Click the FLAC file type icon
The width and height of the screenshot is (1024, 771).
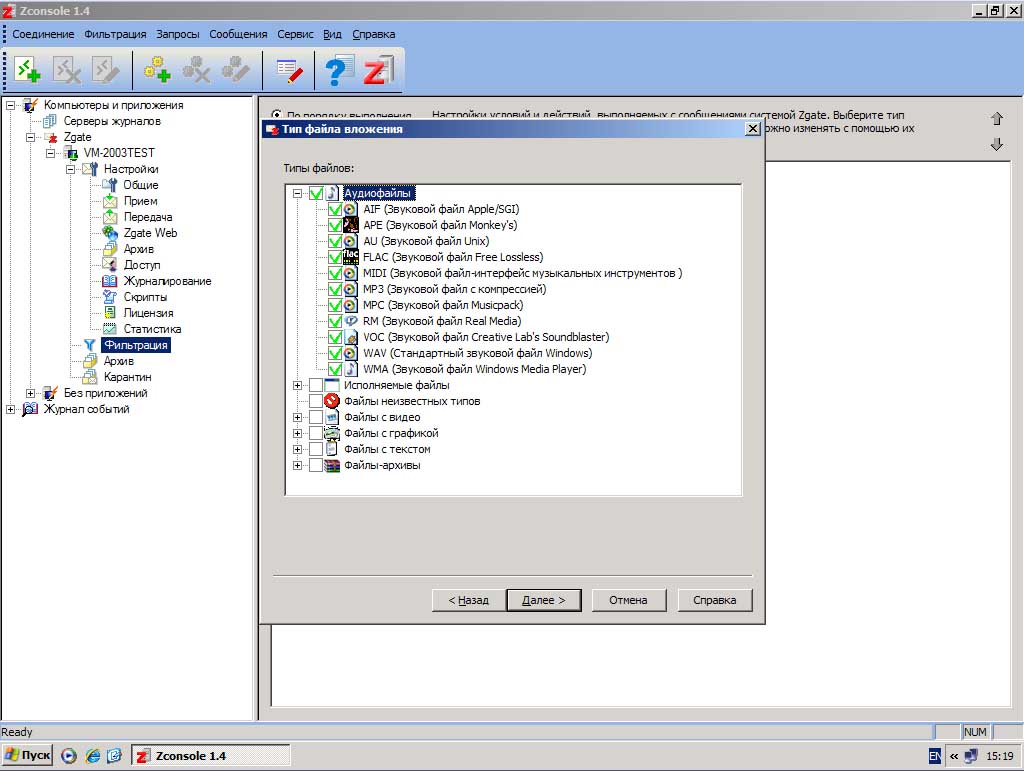tap(351, 257)
